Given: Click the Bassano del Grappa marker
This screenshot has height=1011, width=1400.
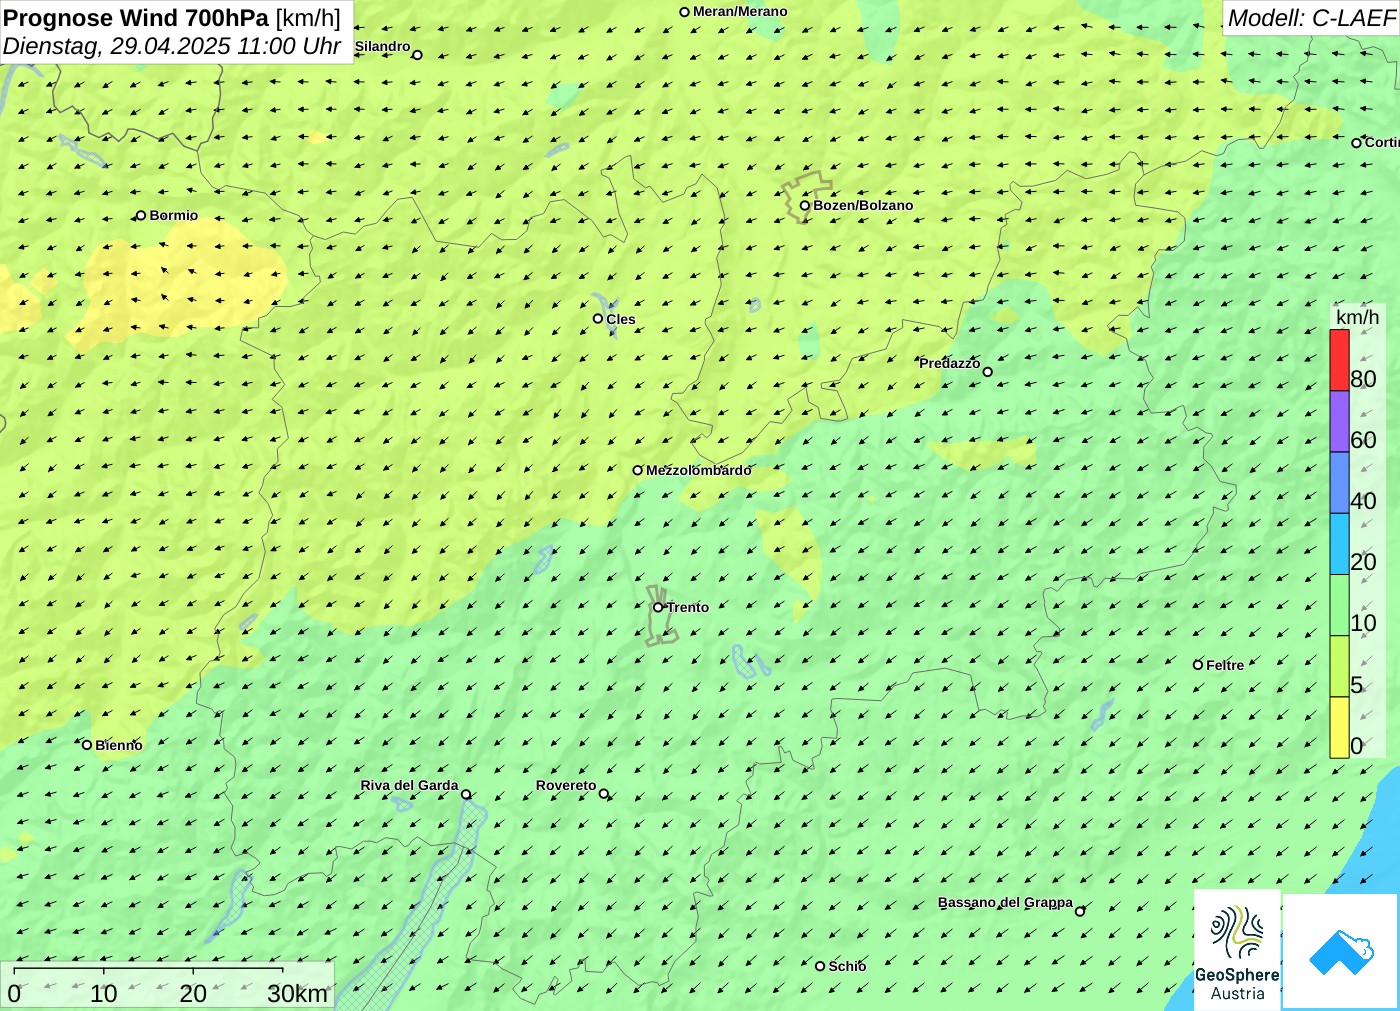Looking at the screenshot, I should [x=1080, y=911].
